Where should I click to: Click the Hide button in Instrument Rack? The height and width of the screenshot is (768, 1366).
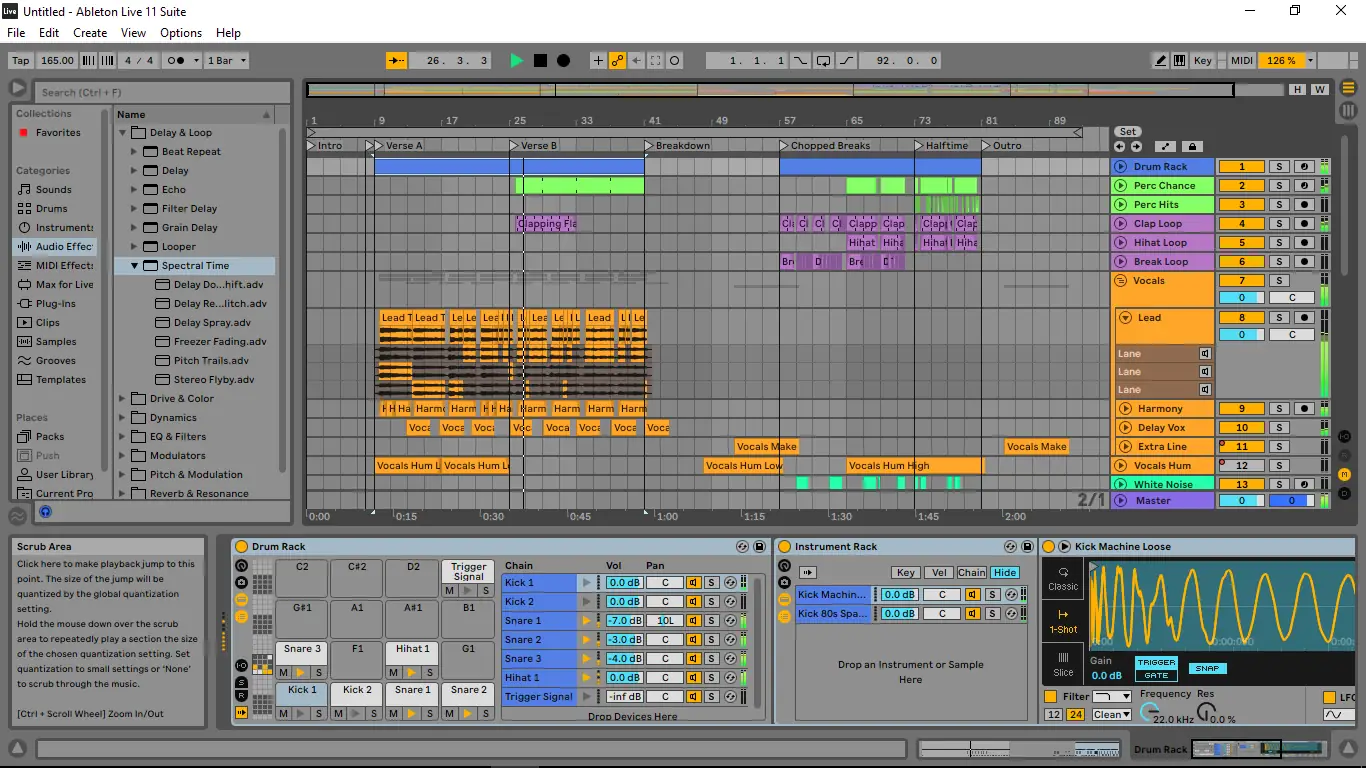pos(1005,573)
